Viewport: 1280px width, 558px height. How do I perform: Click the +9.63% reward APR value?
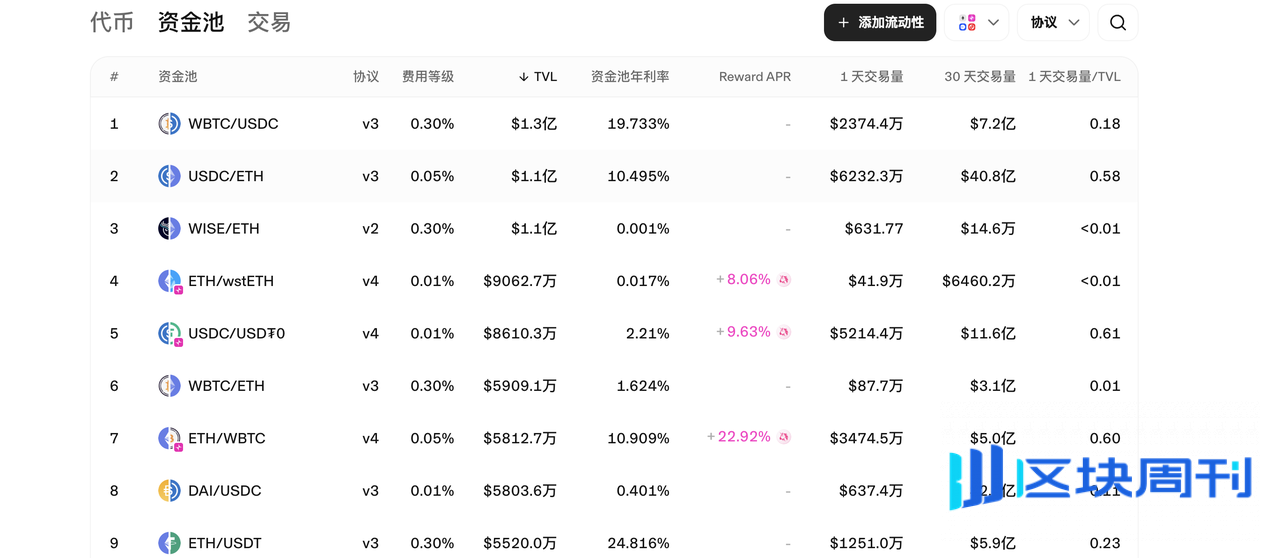(744, 332)
